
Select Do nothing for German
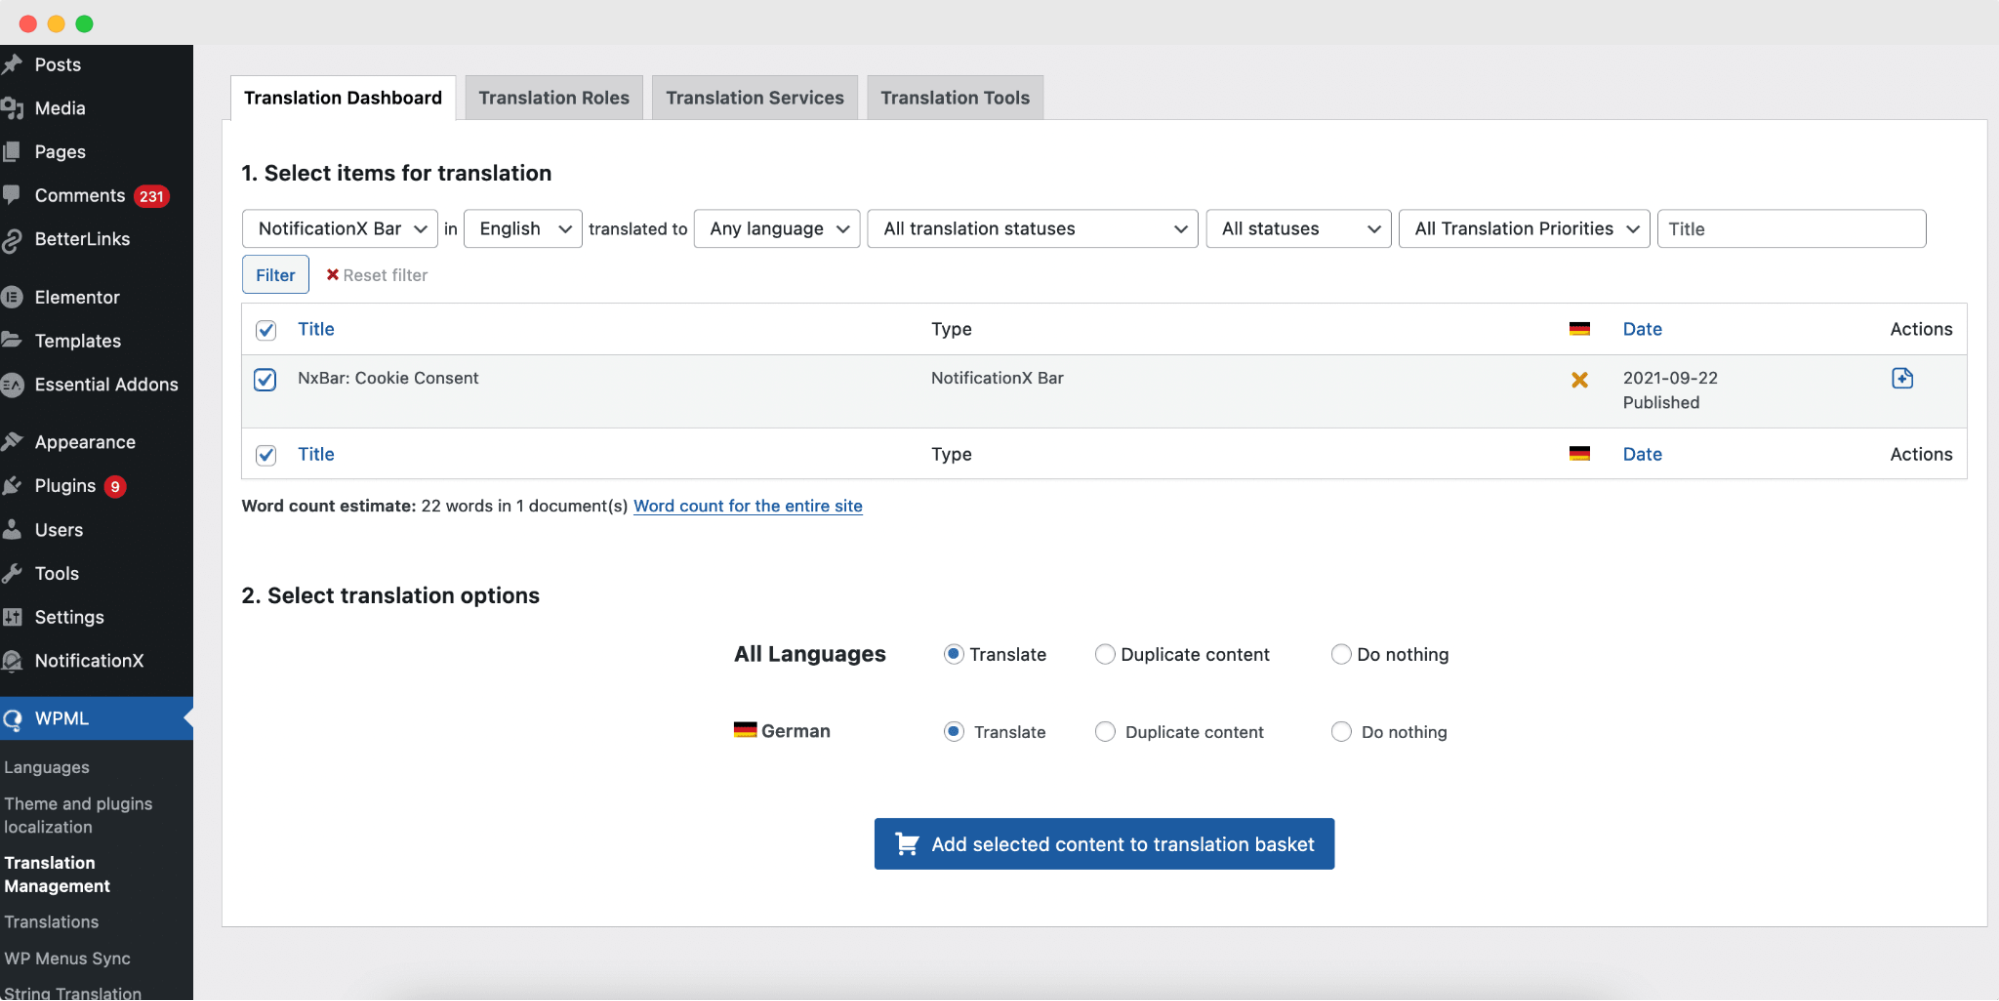coord(1341,732)
